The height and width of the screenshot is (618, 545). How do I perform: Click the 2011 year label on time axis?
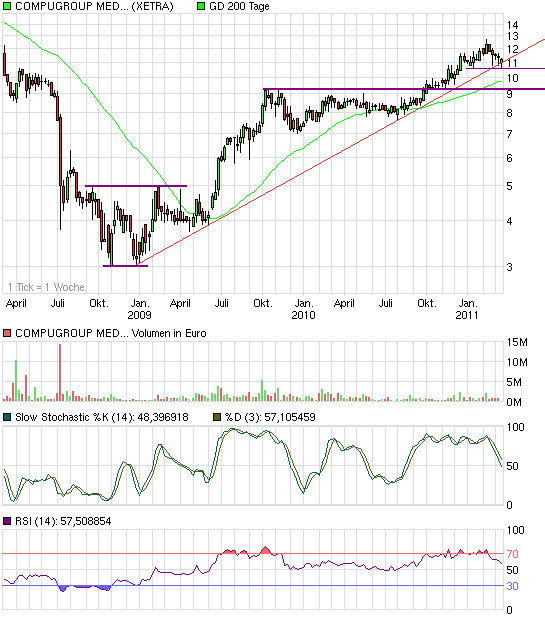tap(467, 315)
